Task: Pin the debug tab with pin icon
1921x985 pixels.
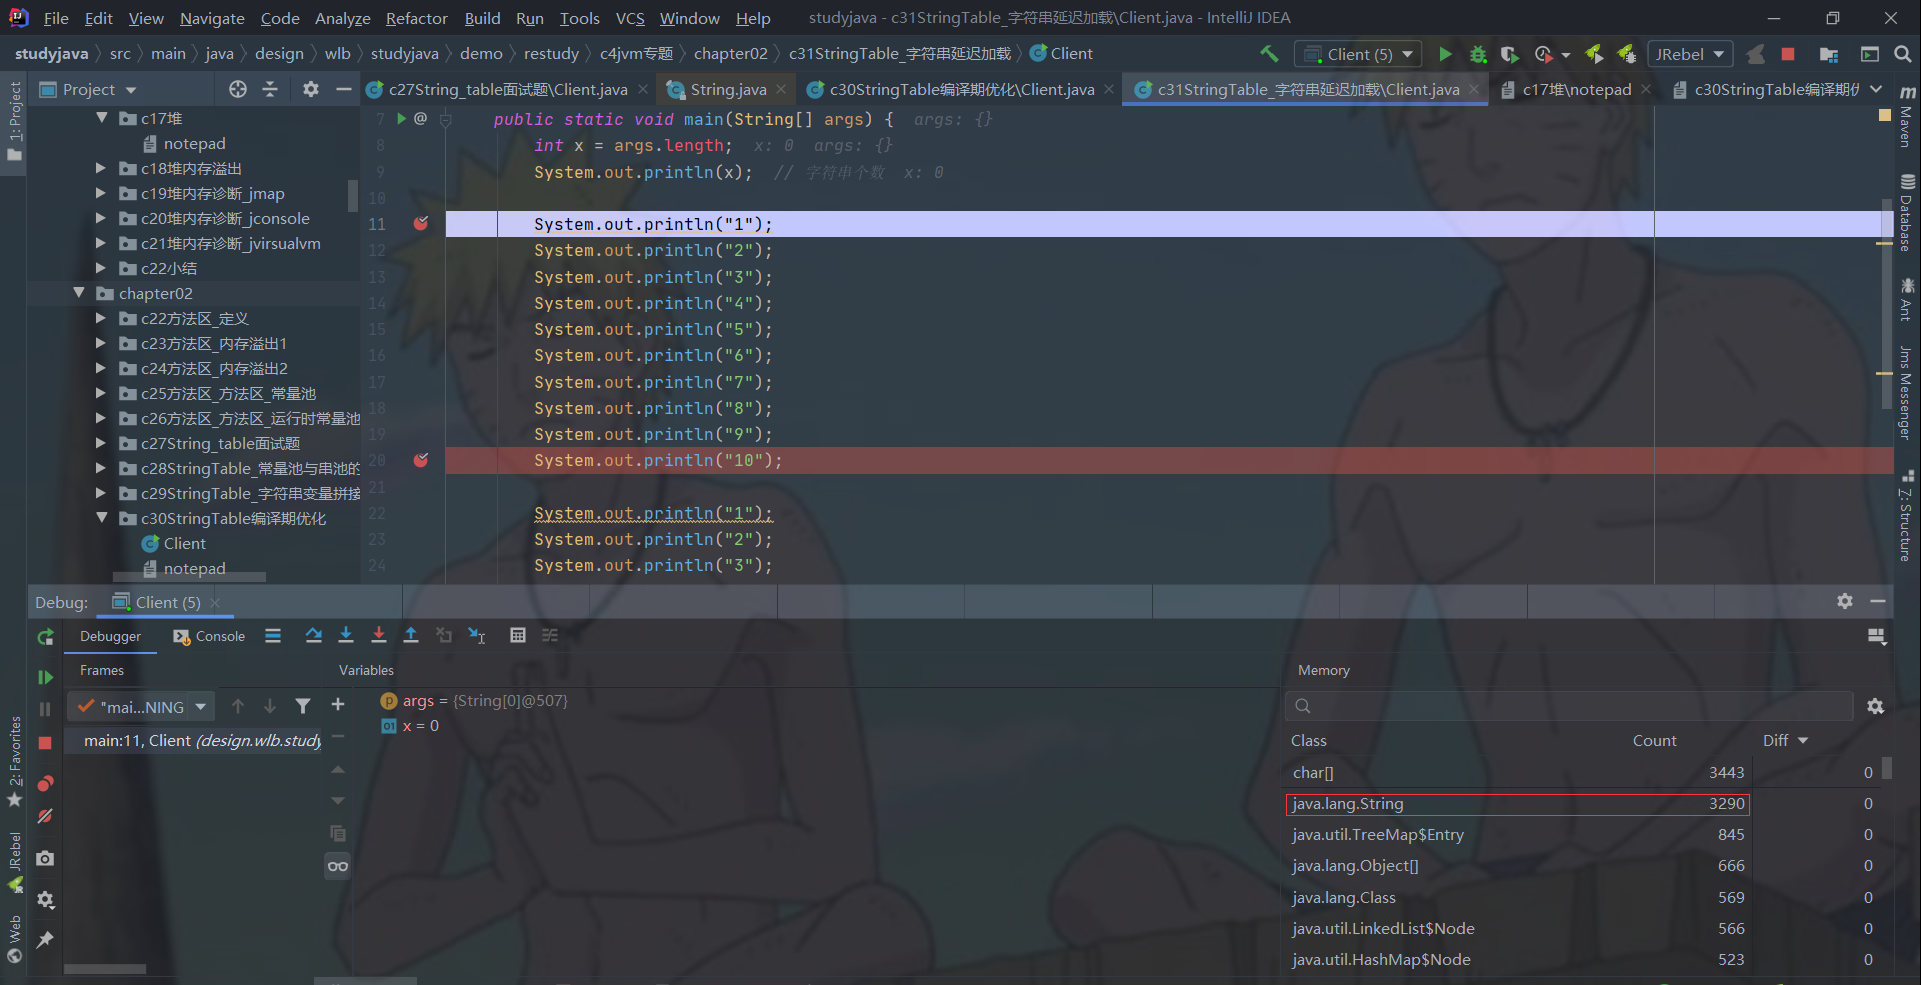Action: coord(45,940)
